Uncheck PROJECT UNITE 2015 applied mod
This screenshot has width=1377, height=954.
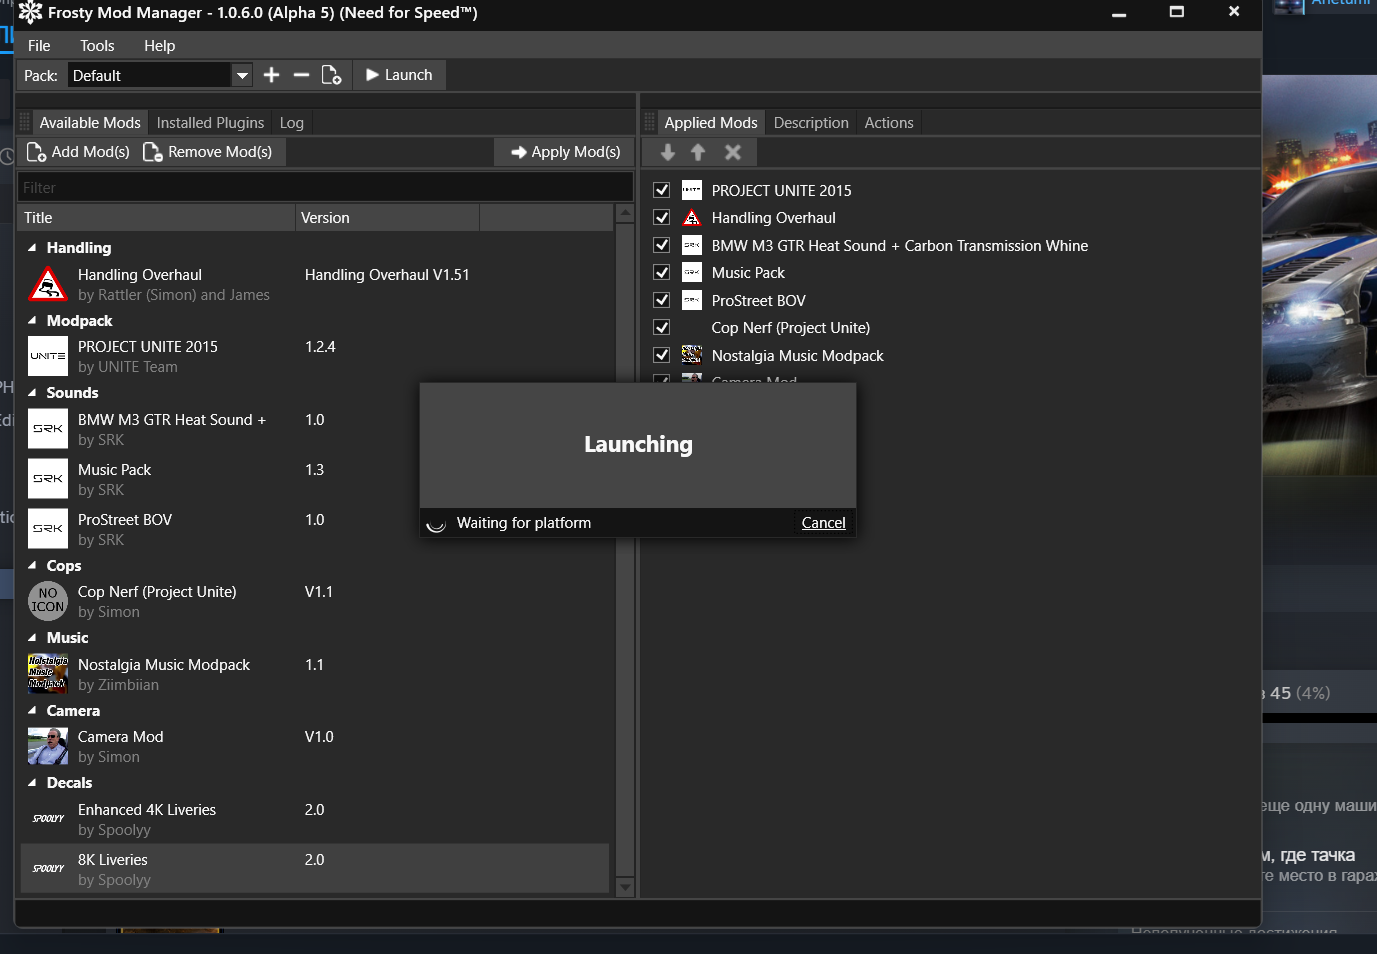tap(661, 190)
